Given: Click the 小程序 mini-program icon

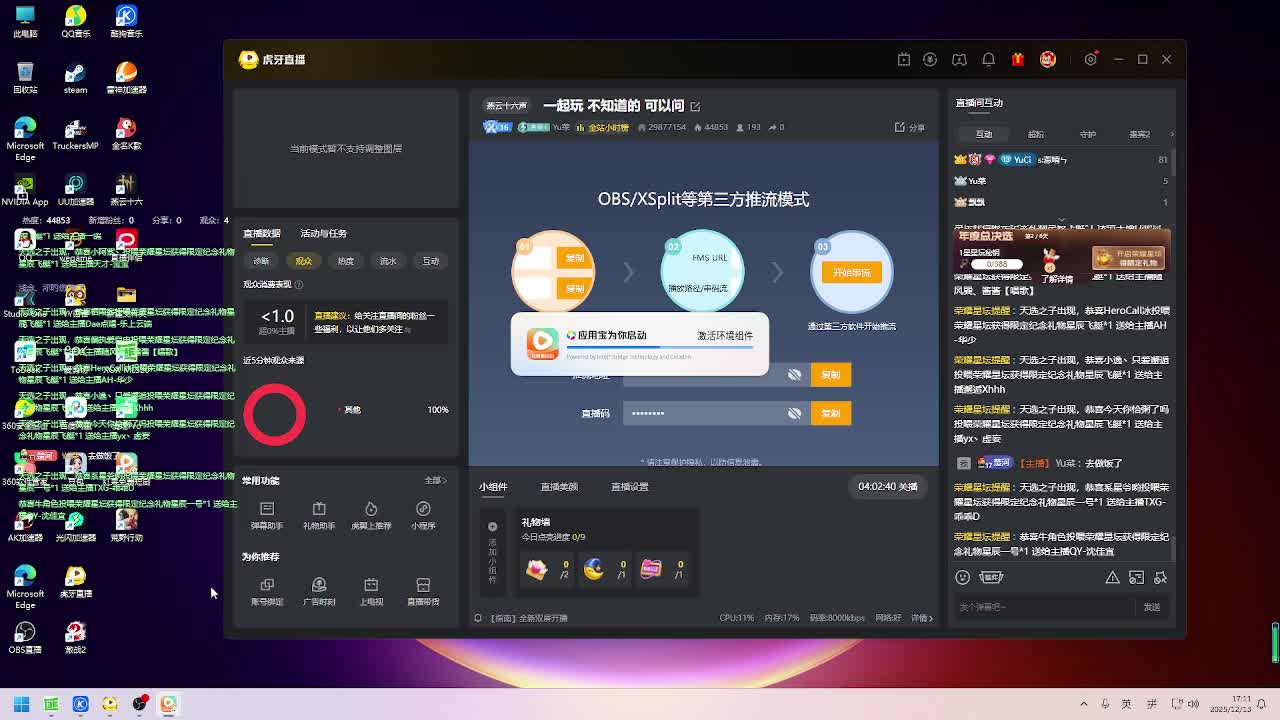Looking at the screenshot, I should click(423, 514).
